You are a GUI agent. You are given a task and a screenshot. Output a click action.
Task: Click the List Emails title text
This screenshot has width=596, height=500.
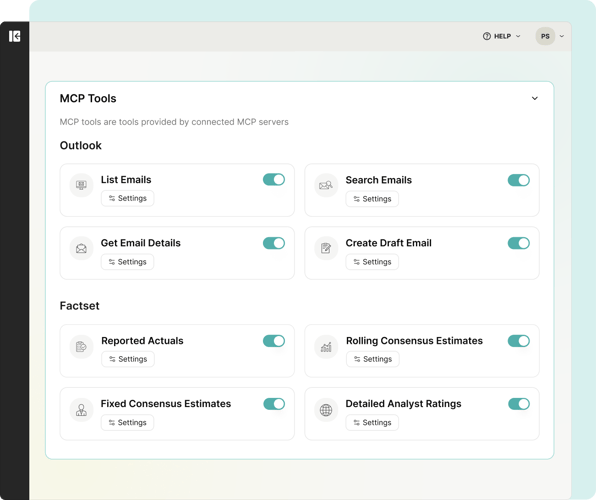pos(126,180)
